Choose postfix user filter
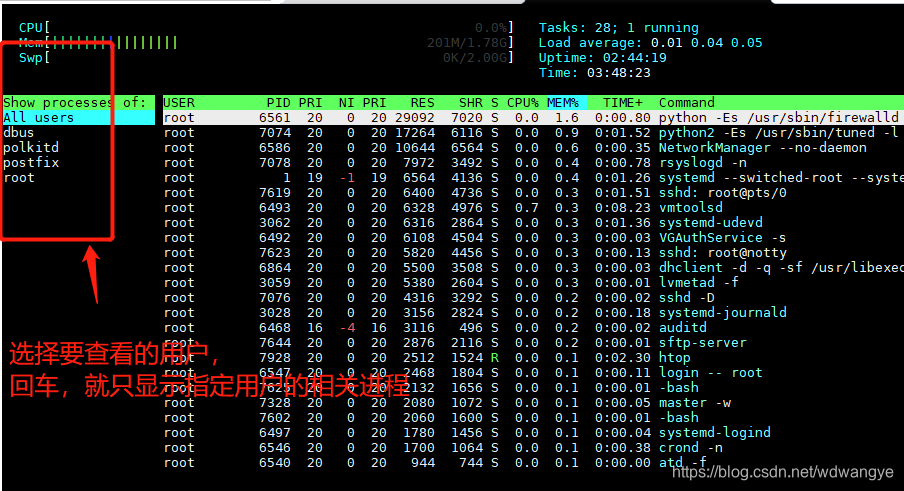 coord(31,163)
